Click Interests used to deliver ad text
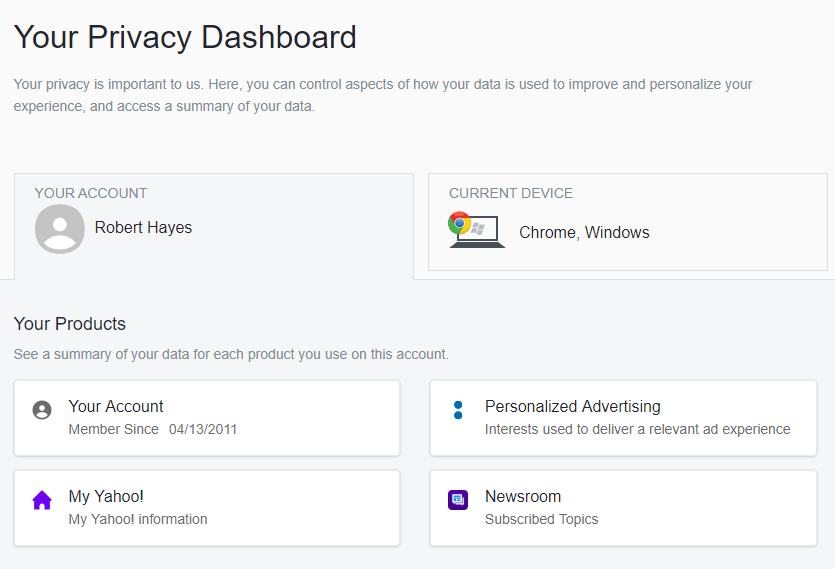Viewport: 835px width, 569px height. tap(637, 429)
